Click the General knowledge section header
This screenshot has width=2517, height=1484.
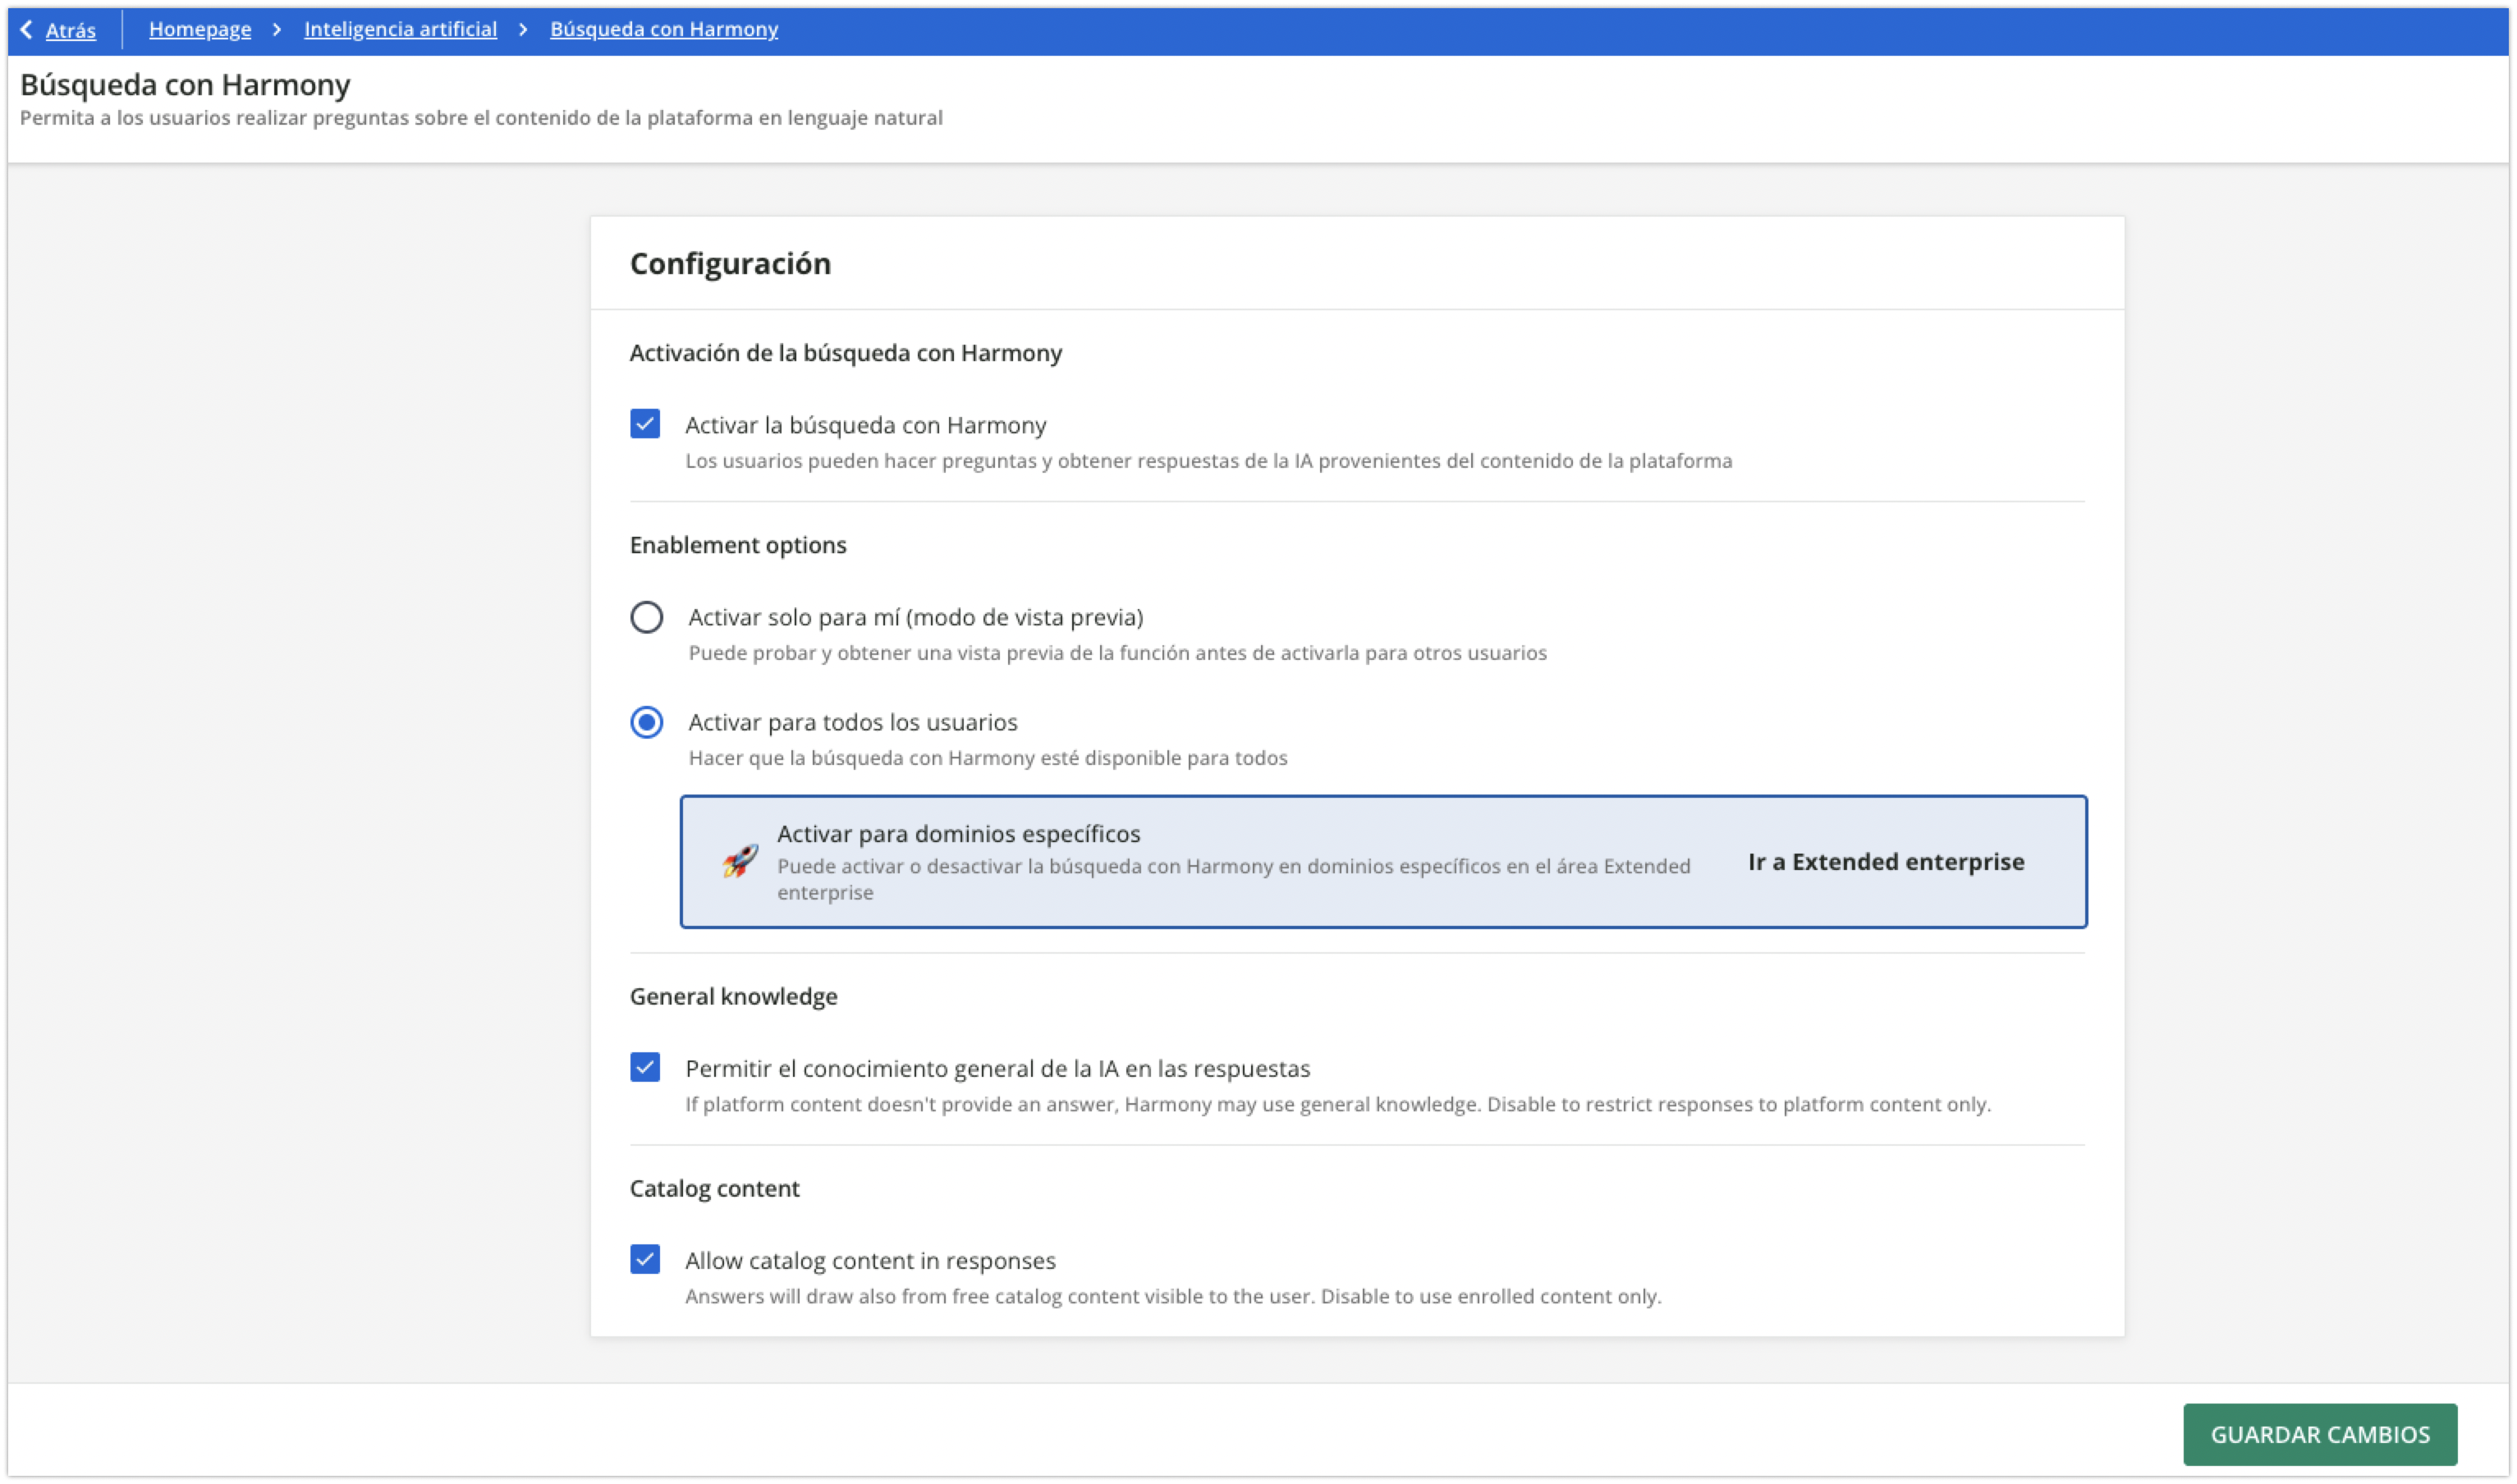tap(733, 996)
